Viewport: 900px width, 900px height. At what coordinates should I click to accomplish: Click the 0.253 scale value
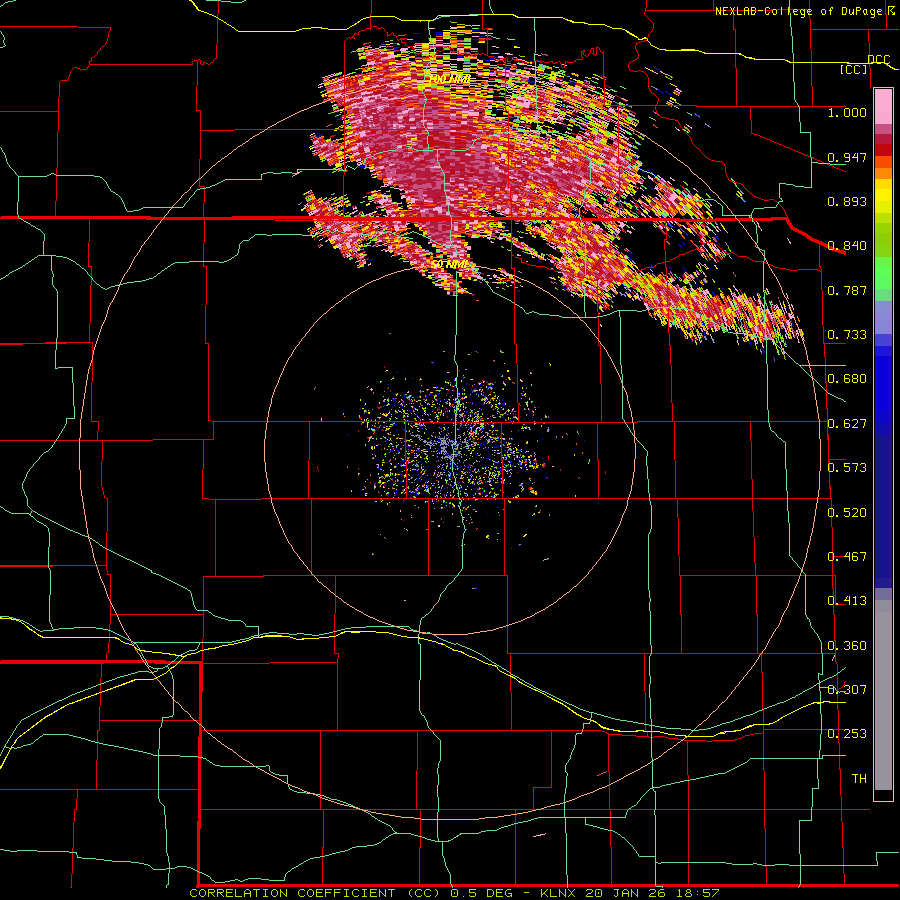pos(847,734)
